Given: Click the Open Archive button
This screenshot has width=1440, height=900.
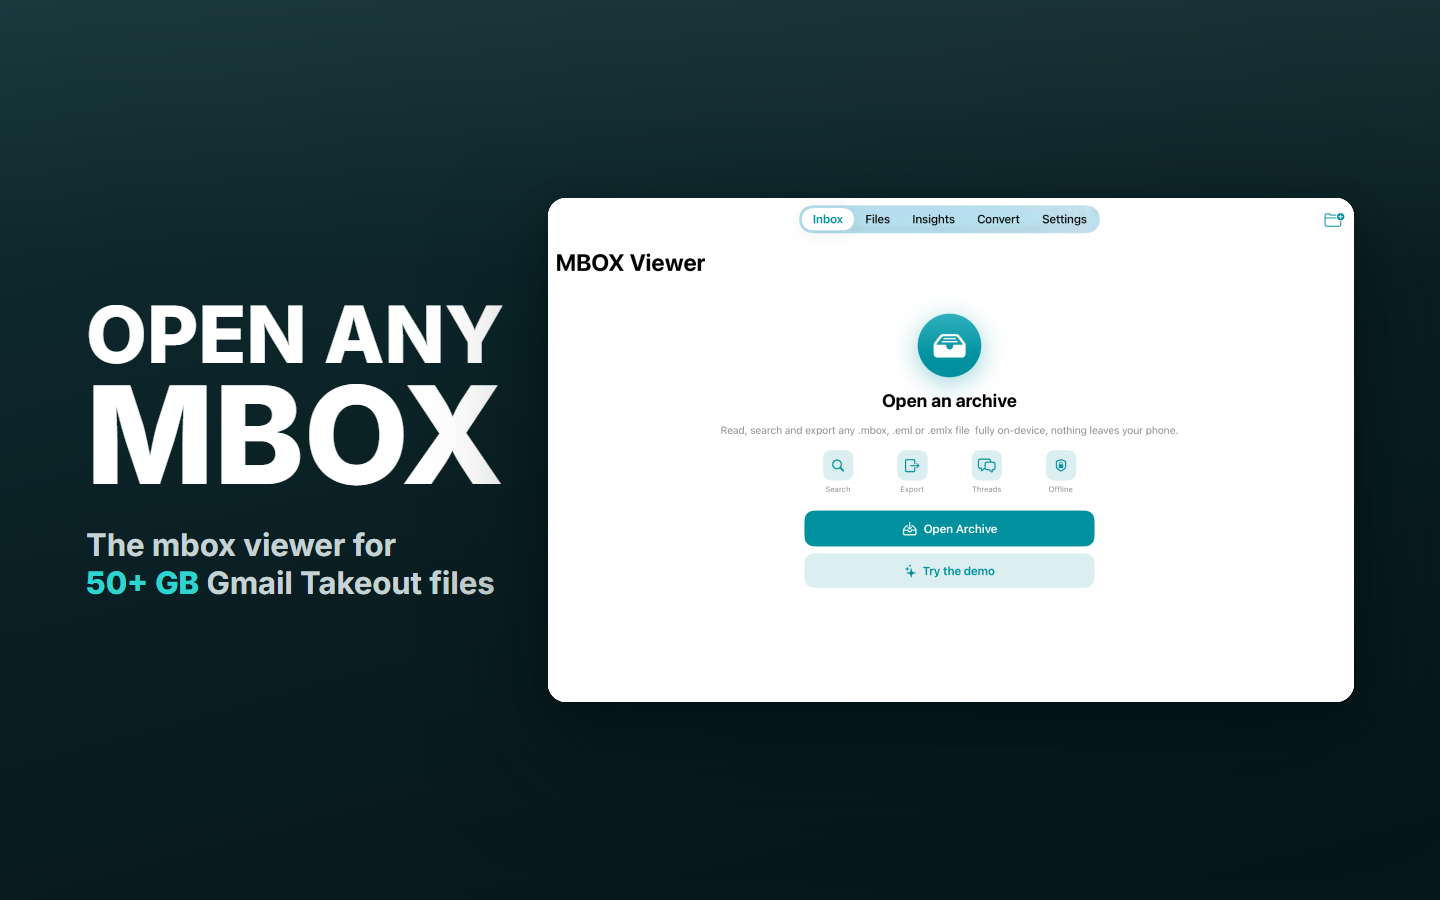Looking at the screenshot, I should pos(949,529).
